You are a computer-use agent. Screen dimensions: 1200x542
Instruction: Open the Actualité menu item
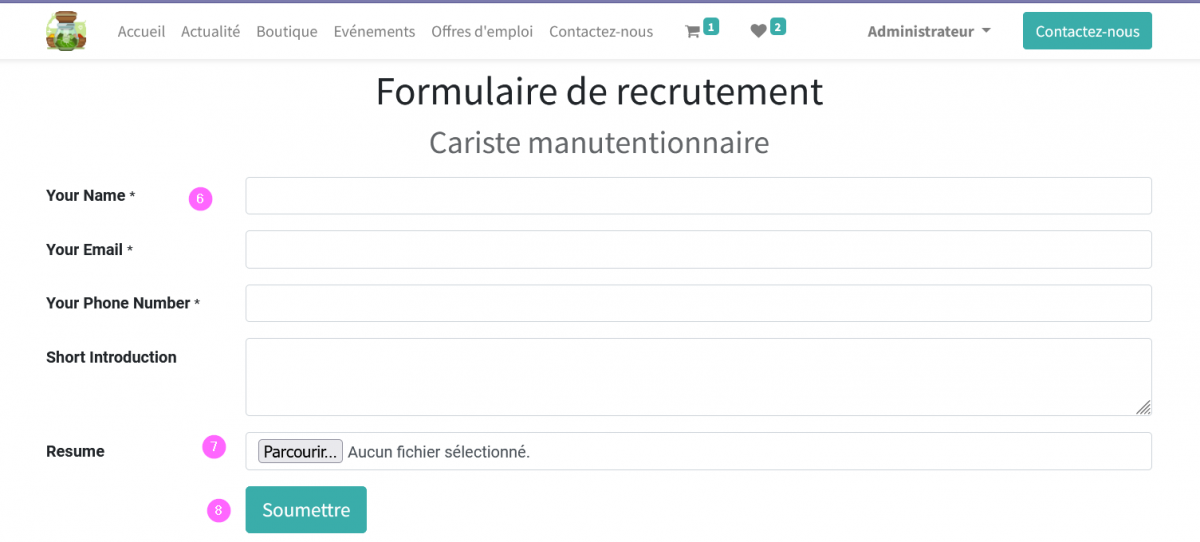click(x=210, y=31)
